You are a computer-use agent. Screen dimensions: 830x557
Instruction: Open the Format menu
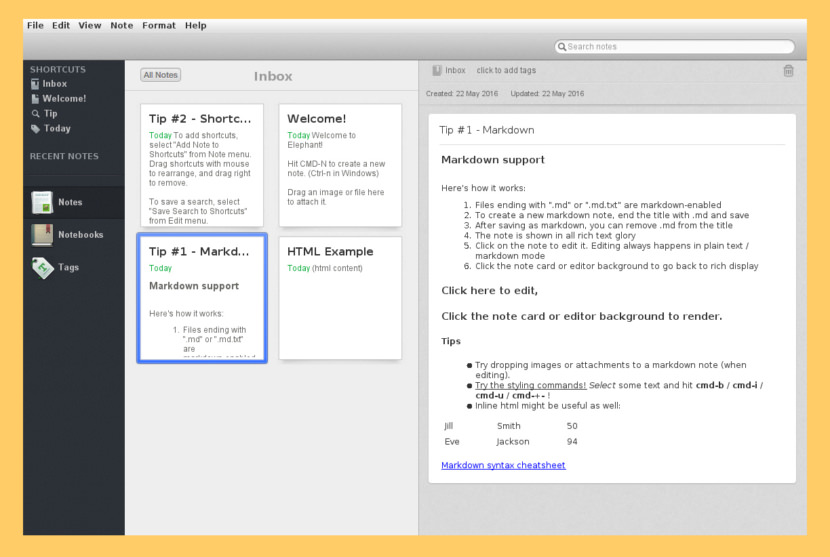(x=158, y=25)
